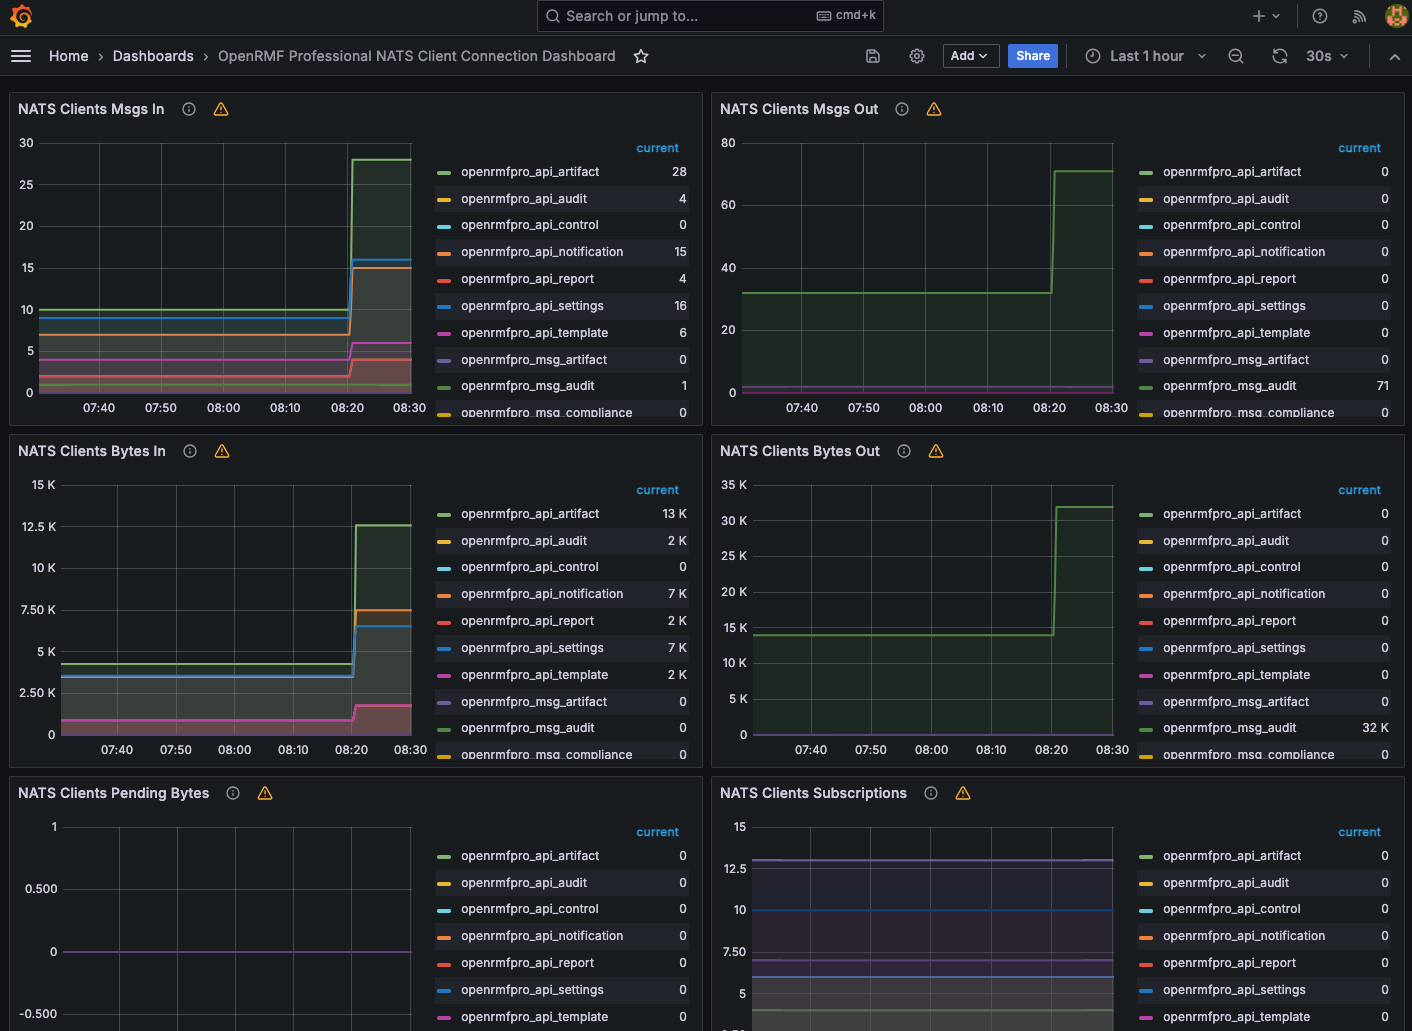This screenshot has width=1412, height=1031.
Task: Open dashboard settings gear
Action: point(917,56)
